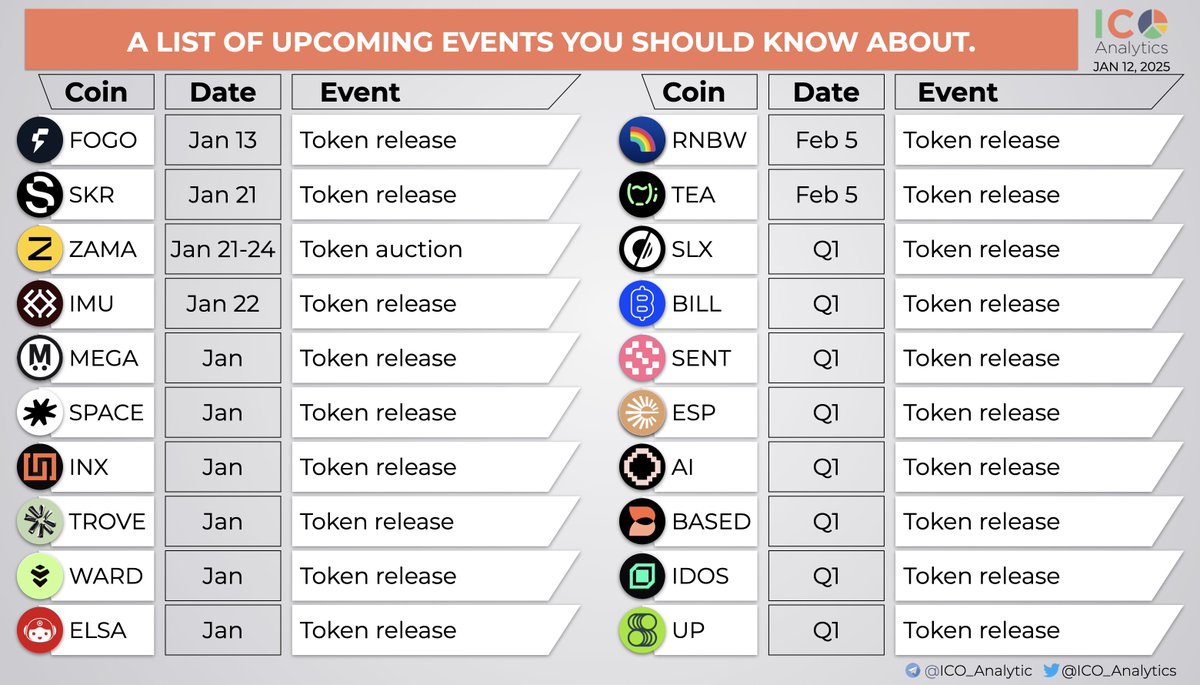Image resolution: width=1200 pixels, height=685 pixels.
Task: Select the BILL blue coin icon
Action: click(643, 304)
